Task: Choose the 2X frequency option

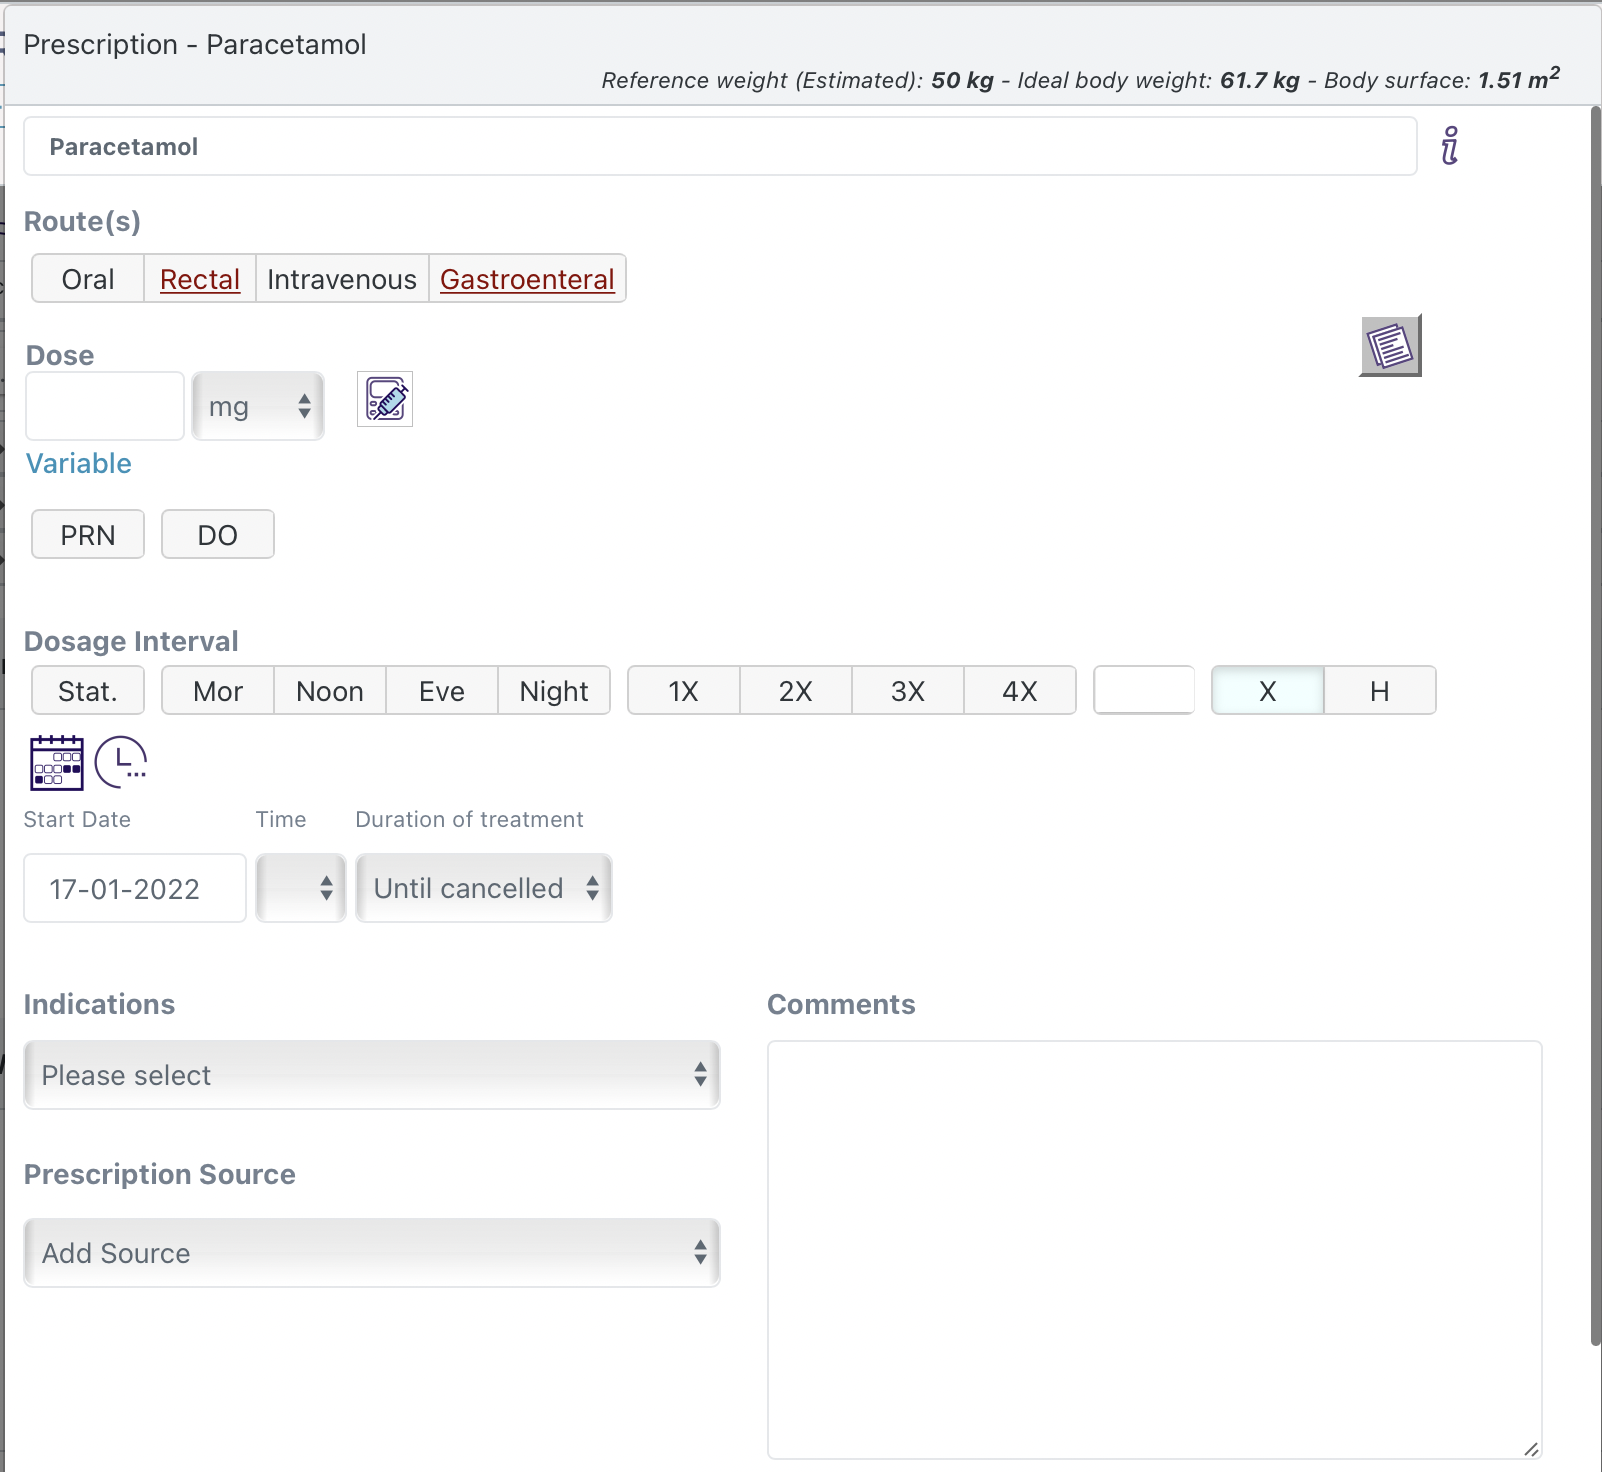Action: (x=794, y=690)
